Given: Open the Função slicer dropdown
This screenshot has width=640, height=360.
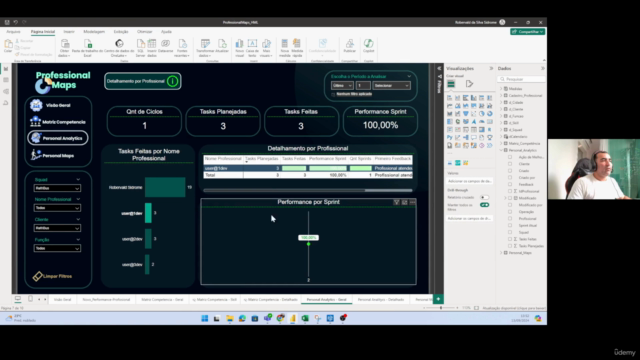Looking at the screenshot, I should pyautogui.click(x=57, y=248).
